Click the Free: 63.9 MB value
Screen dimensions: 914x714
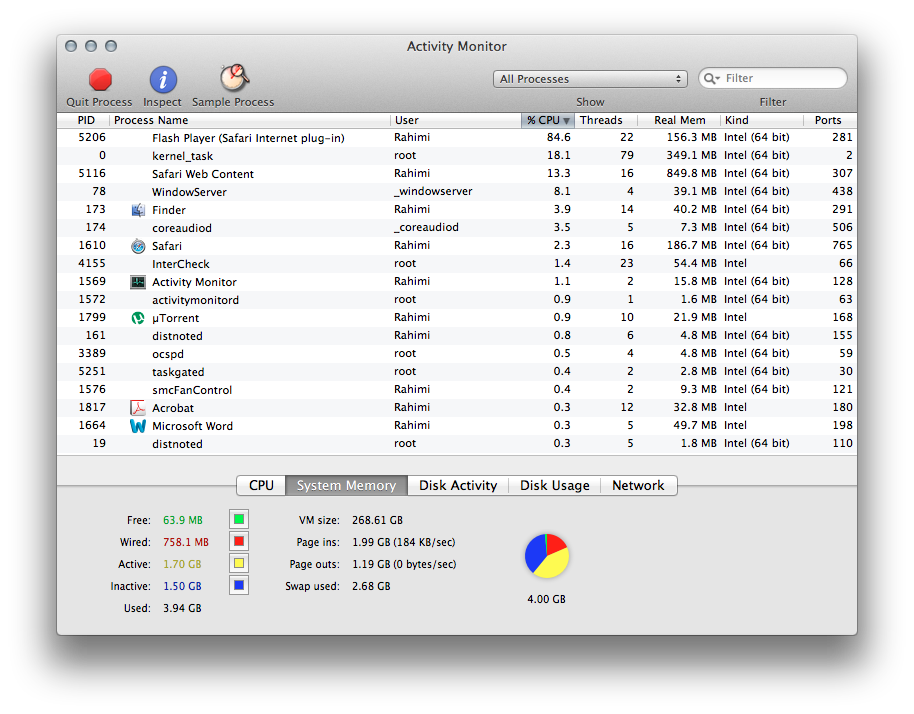click(183, 520)
